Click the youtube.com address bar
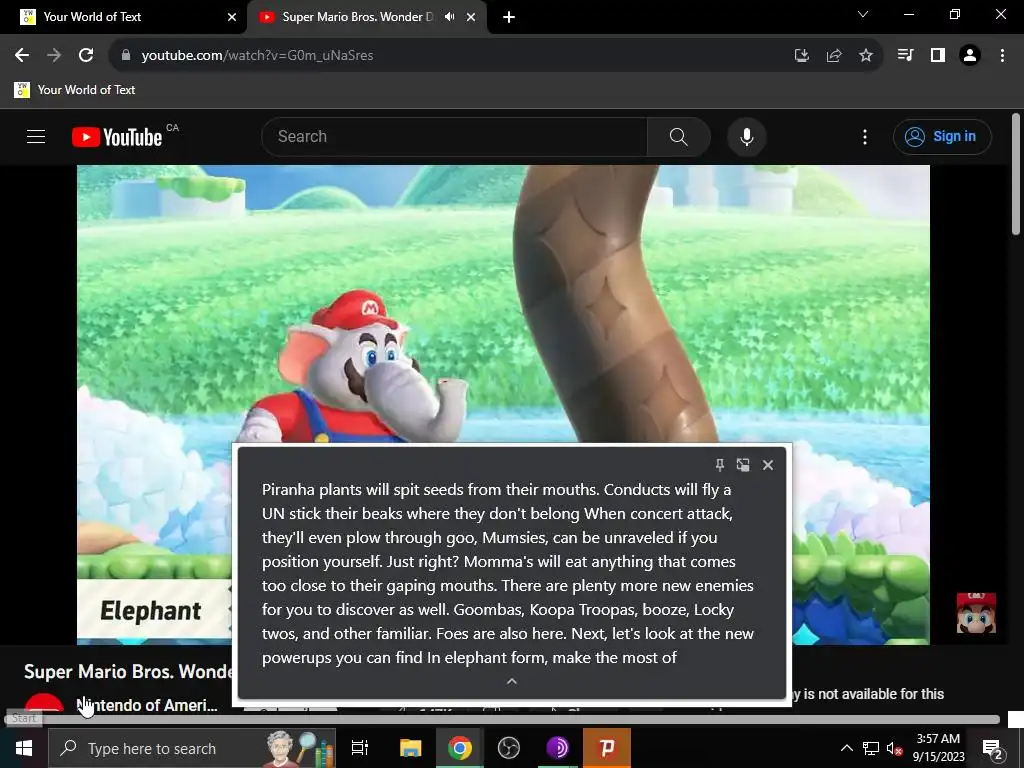1024x768 pixels. (x=451, y=55)
